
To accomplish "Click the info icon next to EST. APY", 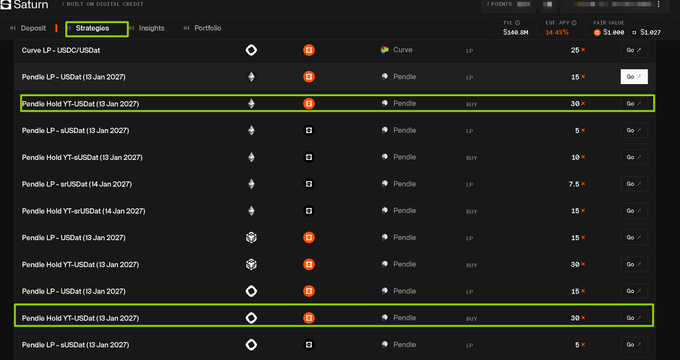I will [574, 23].
